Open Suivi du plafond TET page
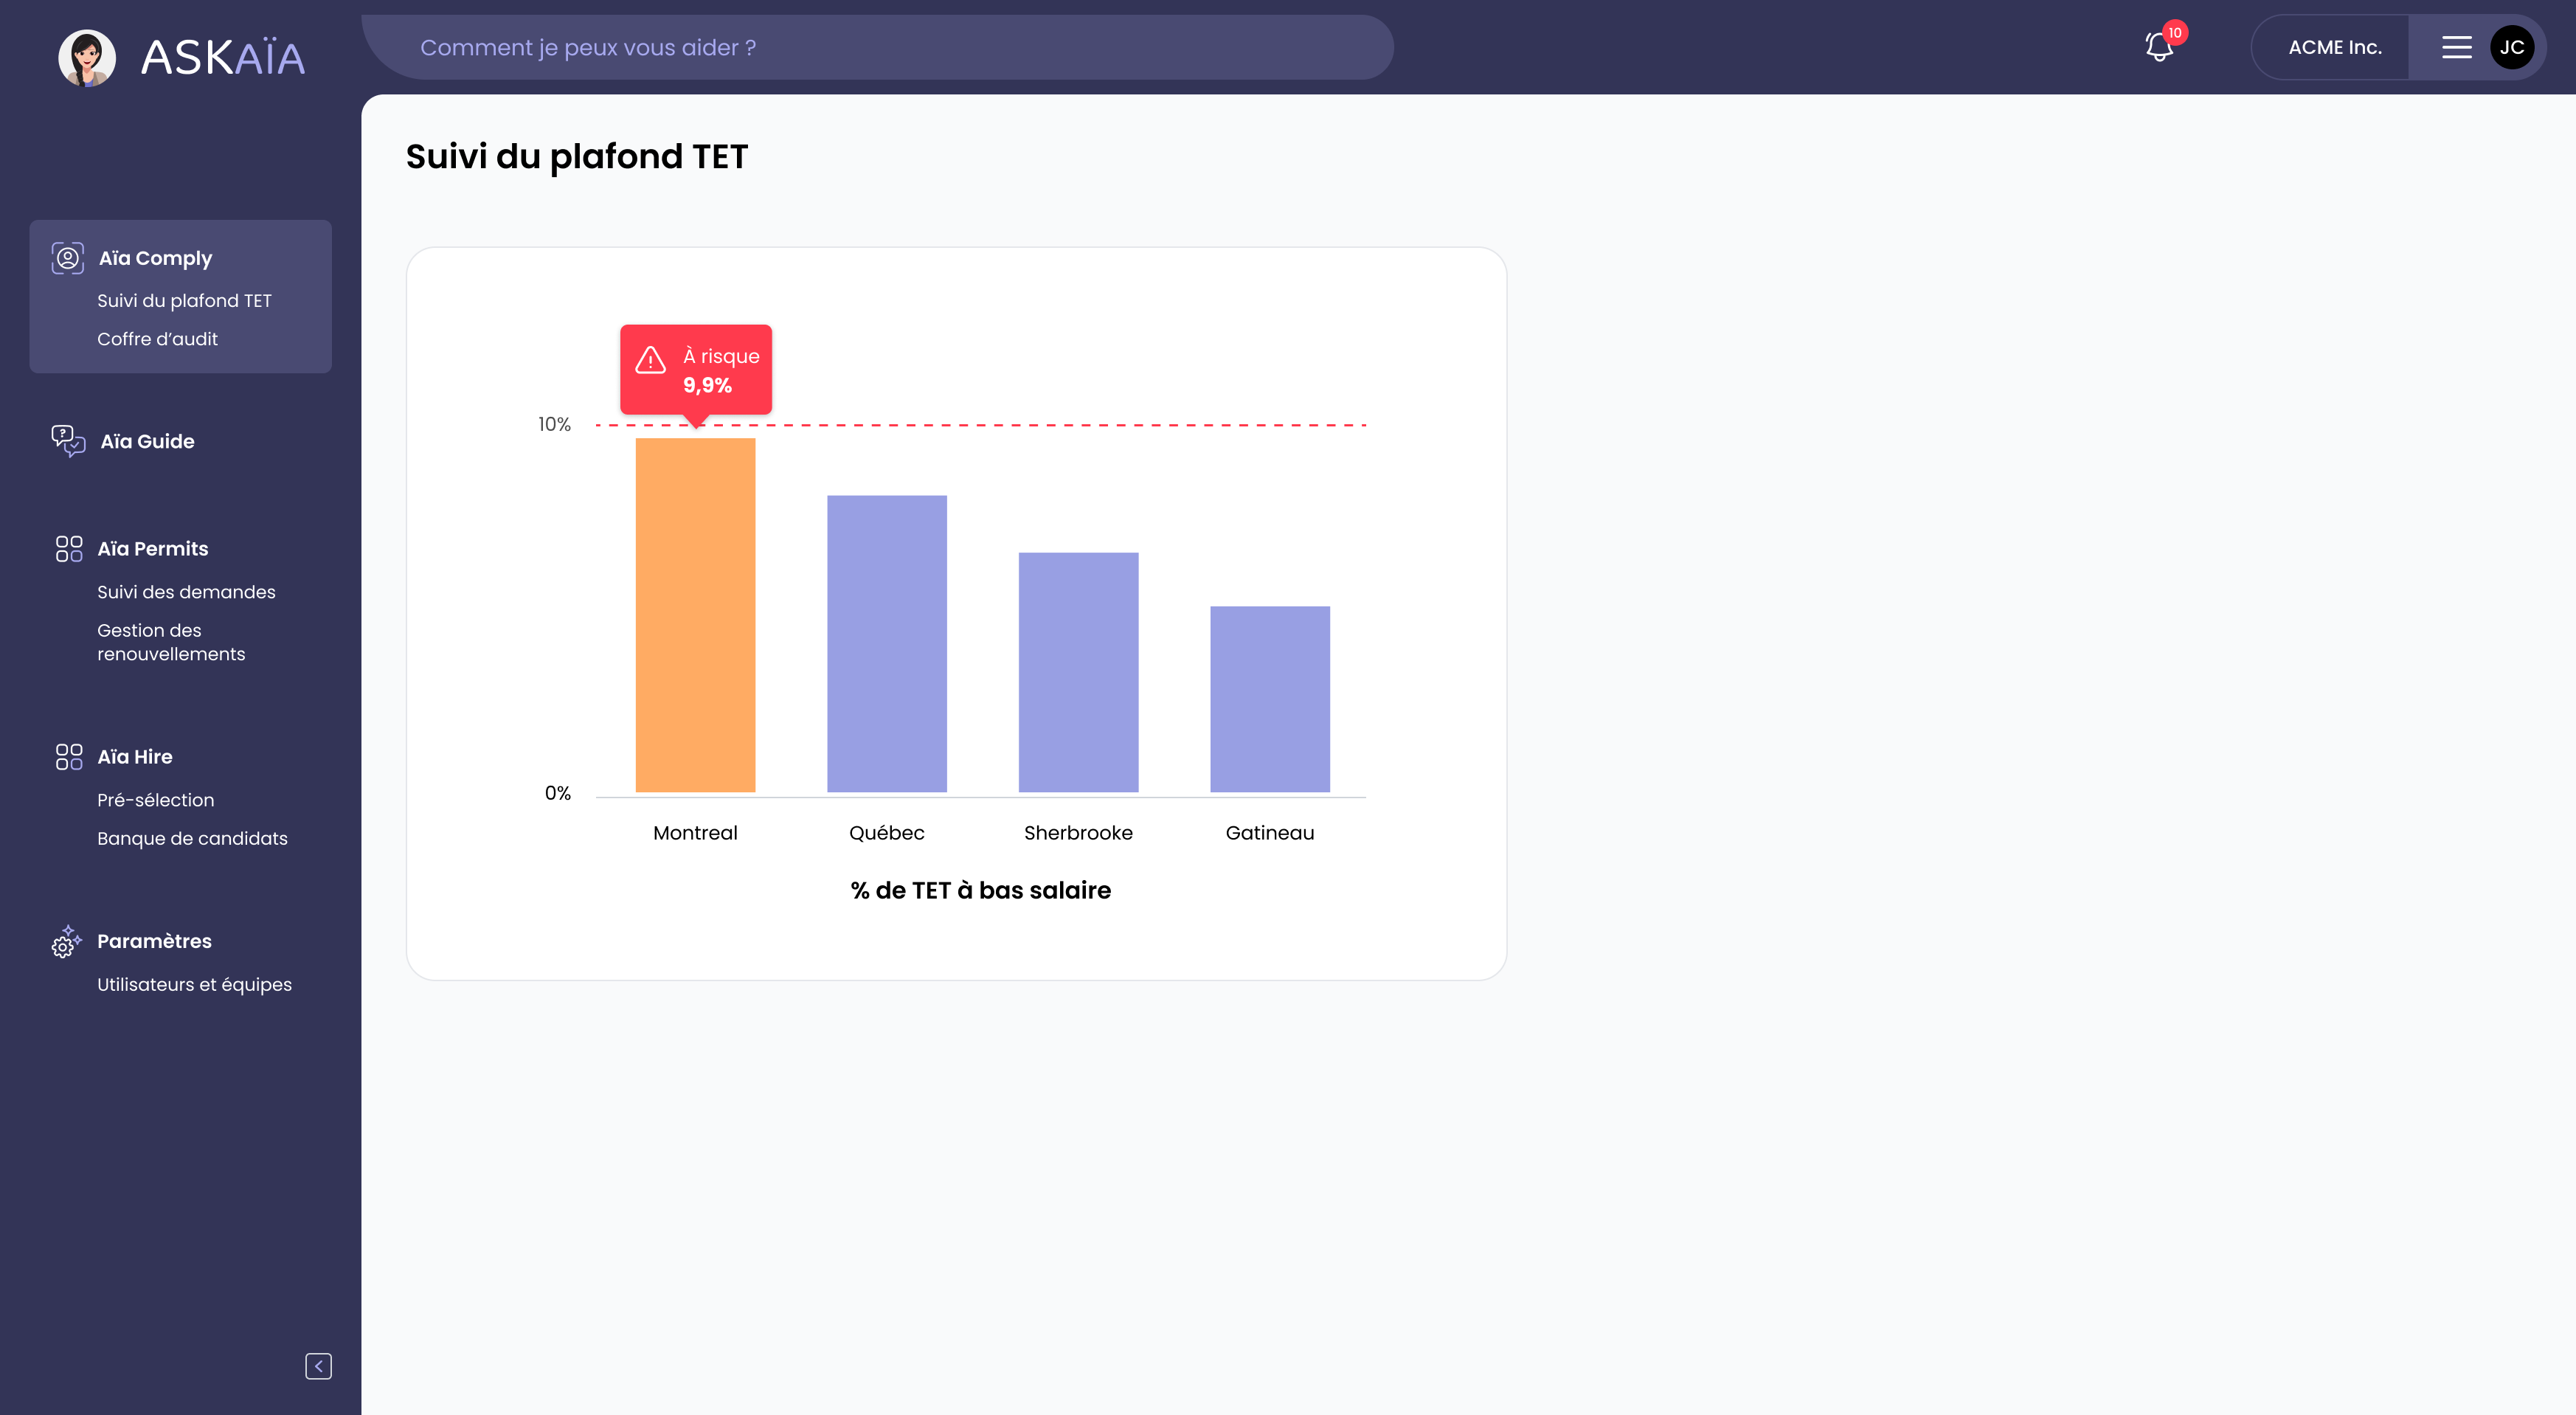 point(184,300)
